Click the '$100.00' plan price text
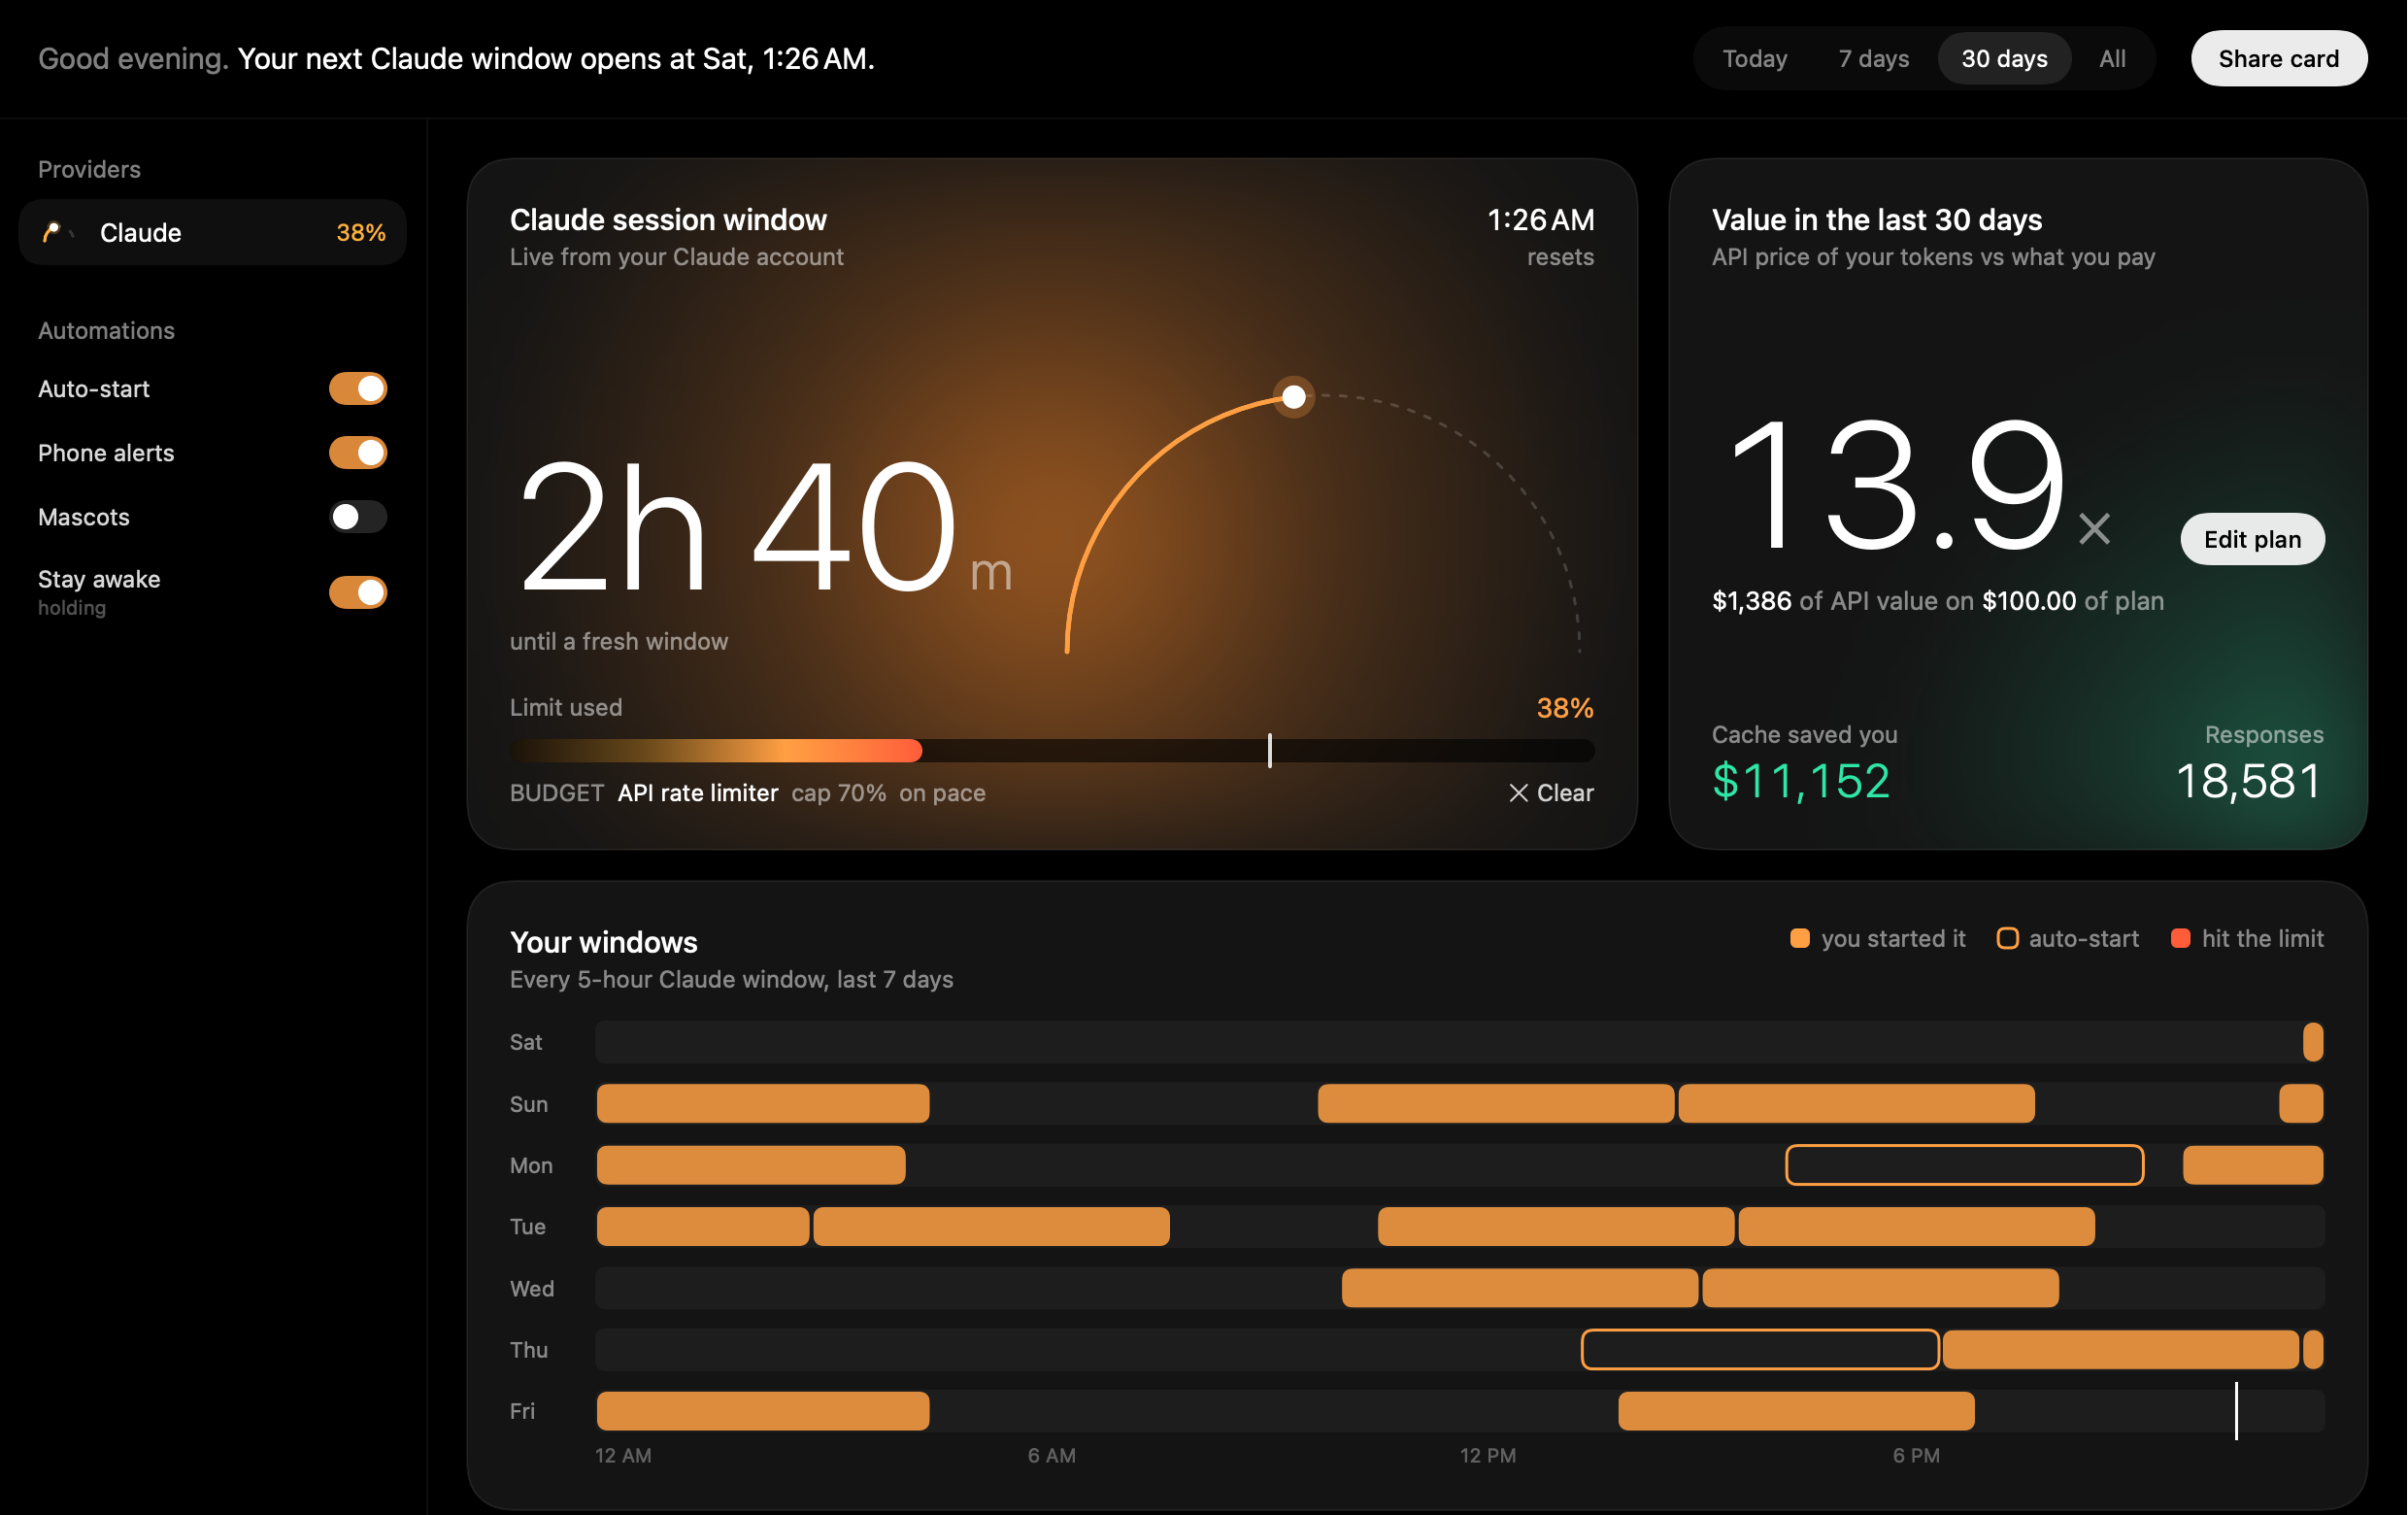This screenshot has height=1515, width=2408. (x=2029, y=601)
